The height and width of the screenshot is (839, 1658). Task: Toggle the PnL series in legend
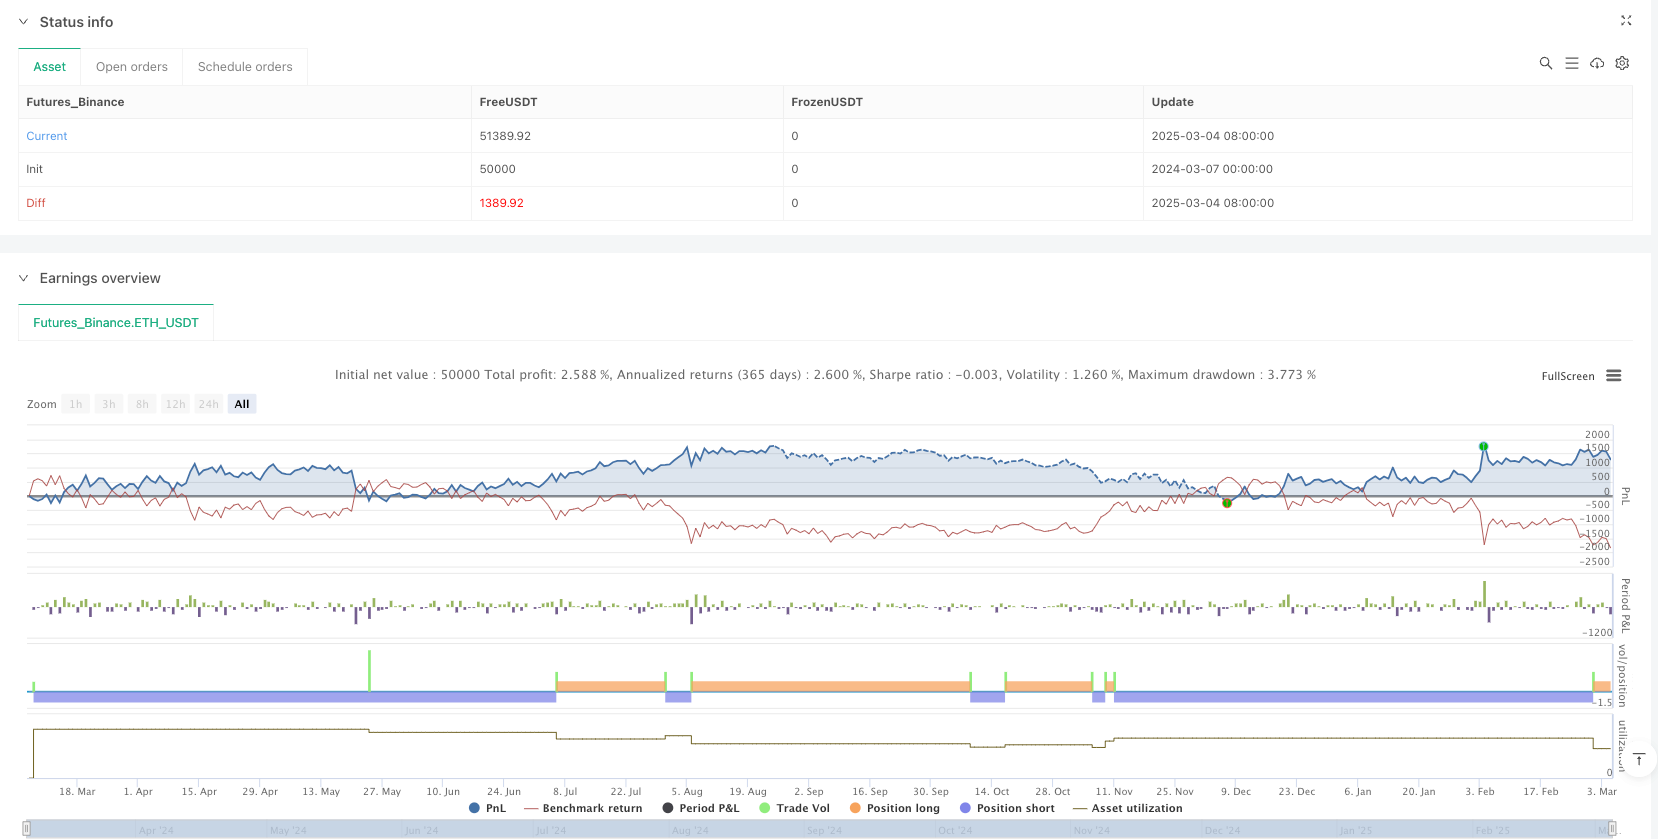[487, 808]
